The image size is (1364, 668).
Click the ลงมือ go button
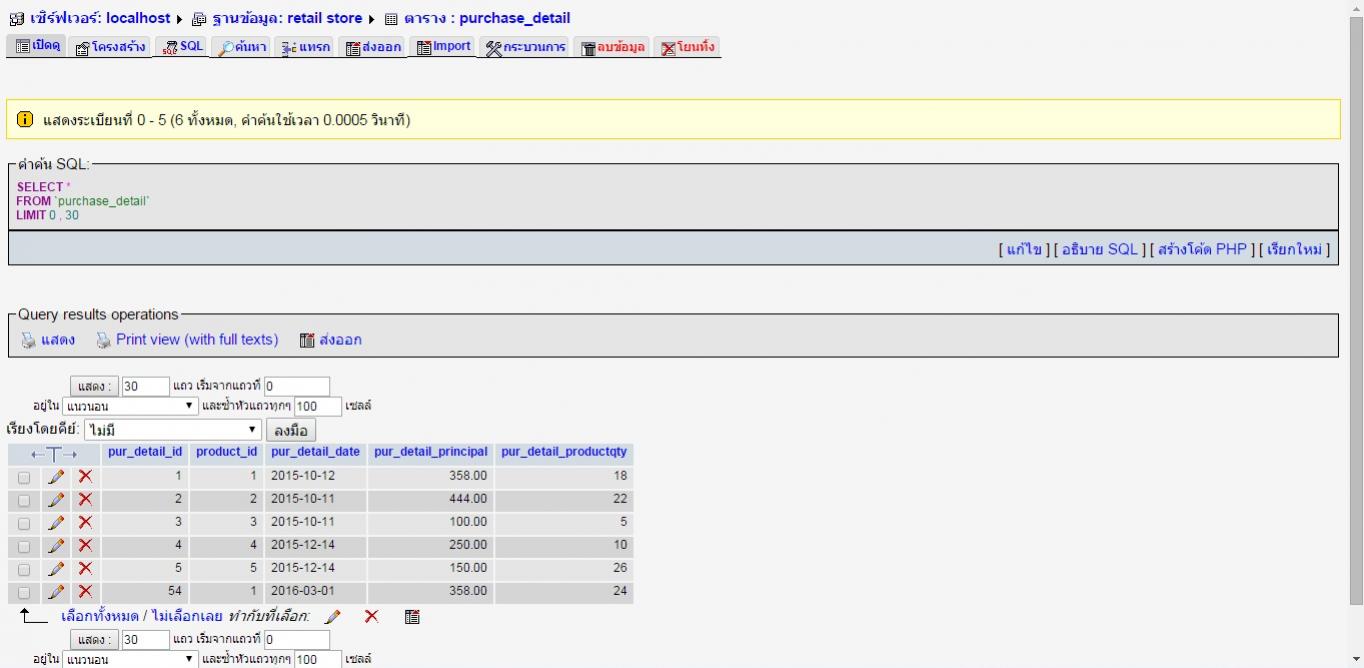tap(290, 430)
